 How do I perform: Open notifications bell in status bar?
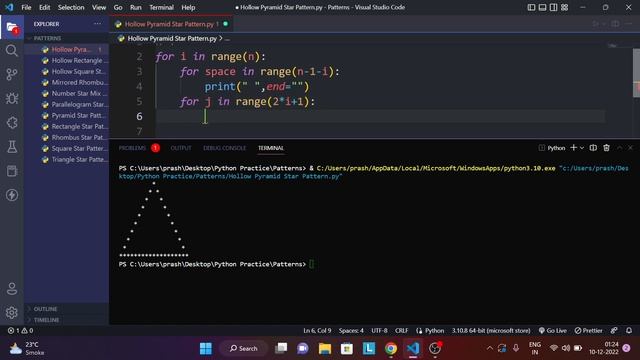629,330
